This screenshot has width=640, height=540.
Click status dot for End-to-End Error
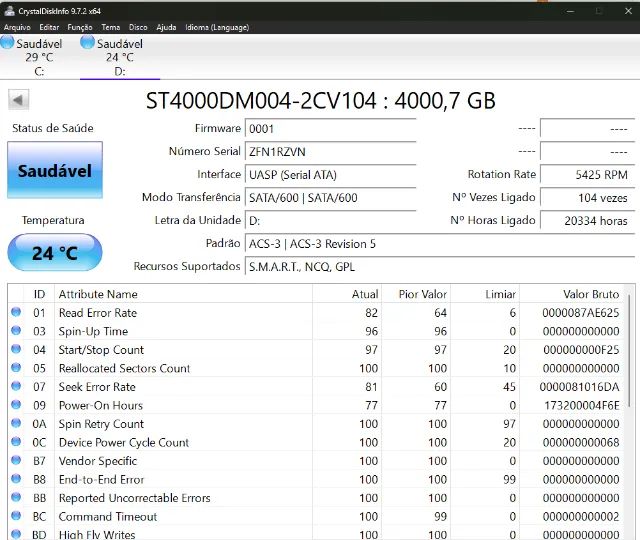click(x=16, y=478)
